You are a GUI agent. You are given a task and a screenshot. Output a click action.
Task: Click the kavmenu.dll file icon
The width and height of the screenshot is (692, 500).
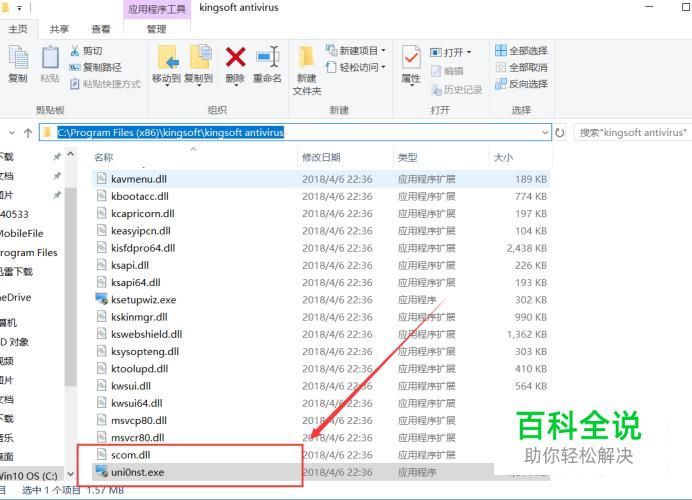click(102, 179)
